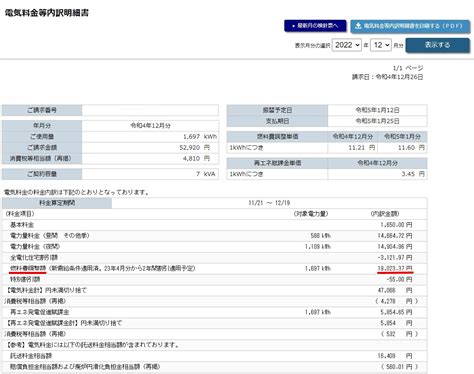The height and width of the screenshot is (374, 474).
Task: Click the 4,810 円 consumption tax value
Action: click(196, 158)
